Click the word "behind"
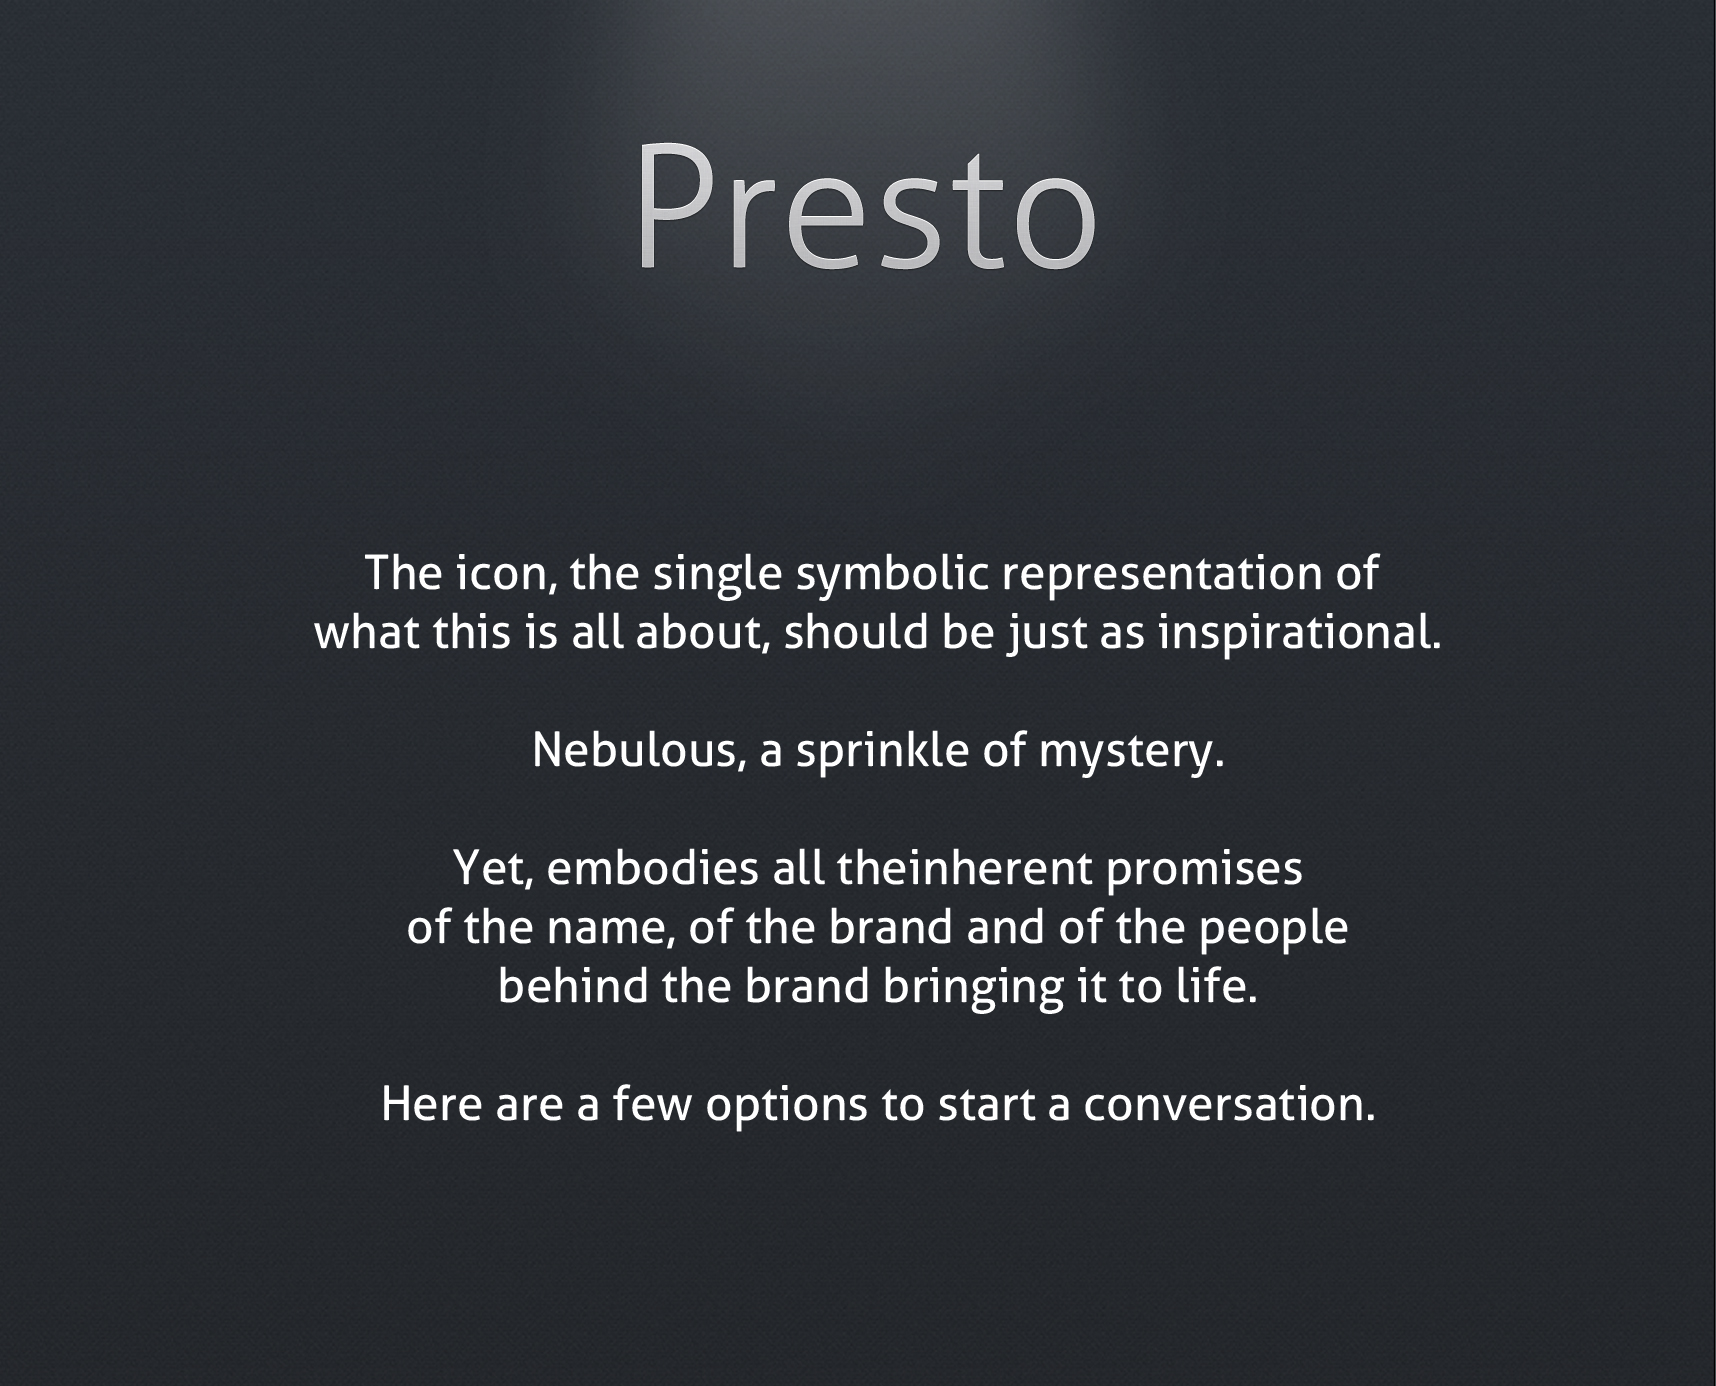1716x1386 pixels. click(x=573, y=987)
